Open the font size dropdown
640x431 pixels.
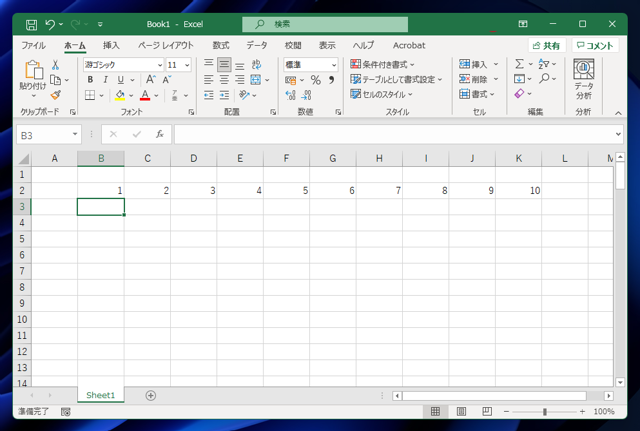coord(187,65)
